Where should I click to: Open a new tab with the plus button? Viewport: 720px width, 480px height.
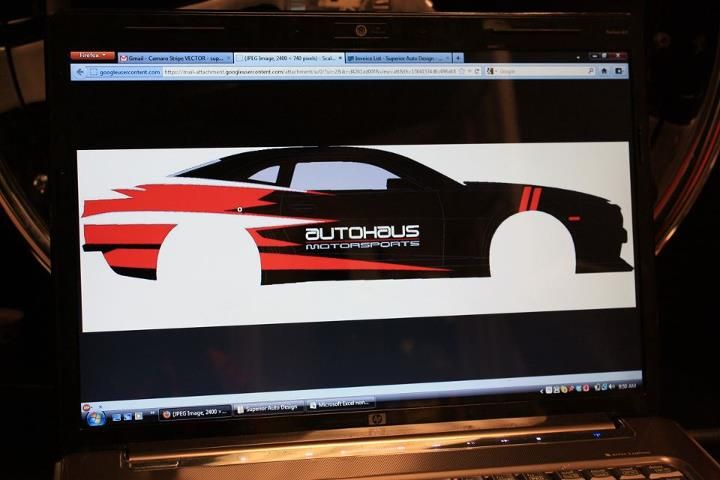[458, 58]
